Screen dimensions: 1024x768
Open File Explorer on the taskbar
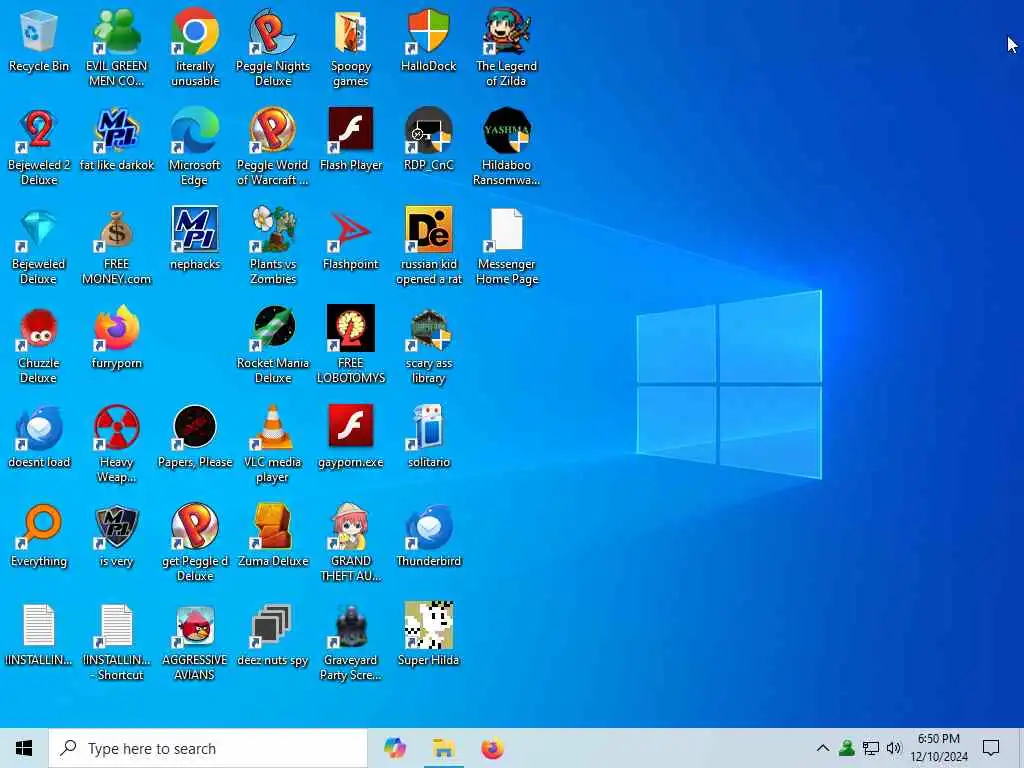(443, 748)
